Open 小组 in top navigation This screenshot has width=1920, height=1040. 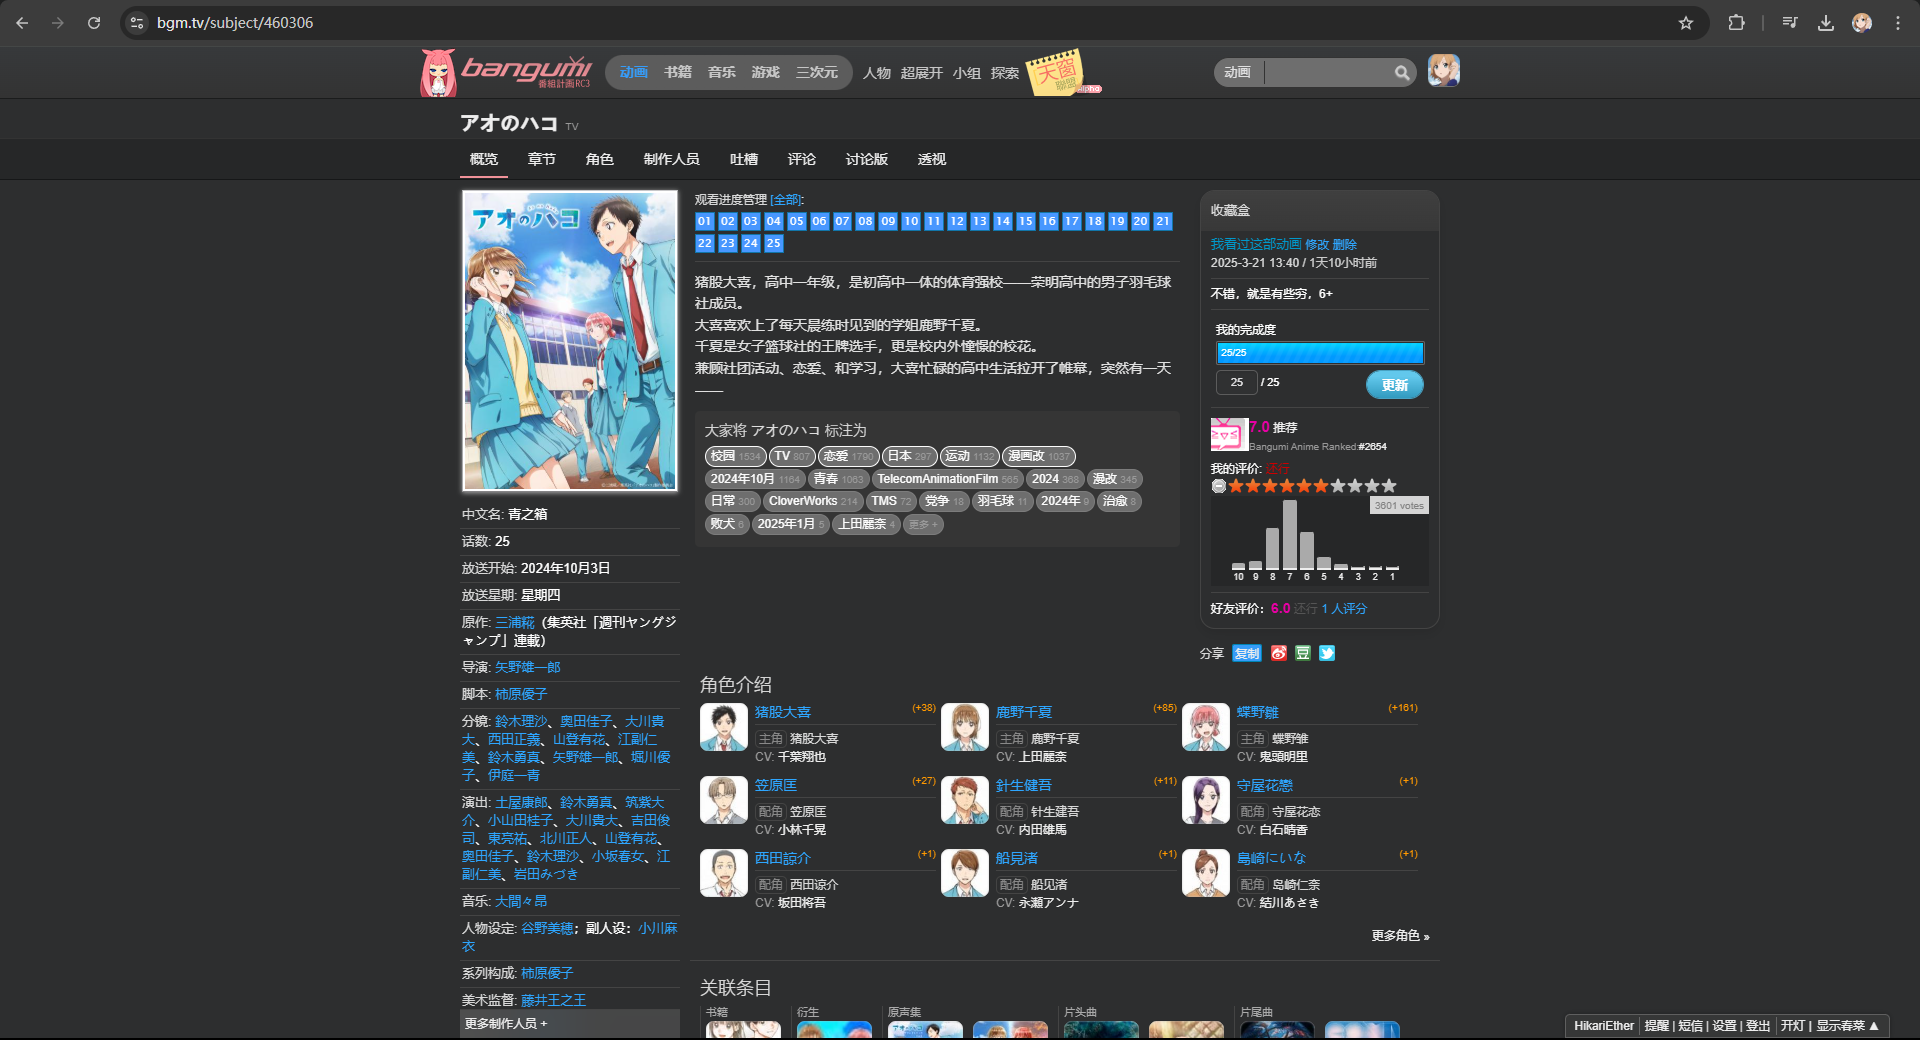(967, 73)
